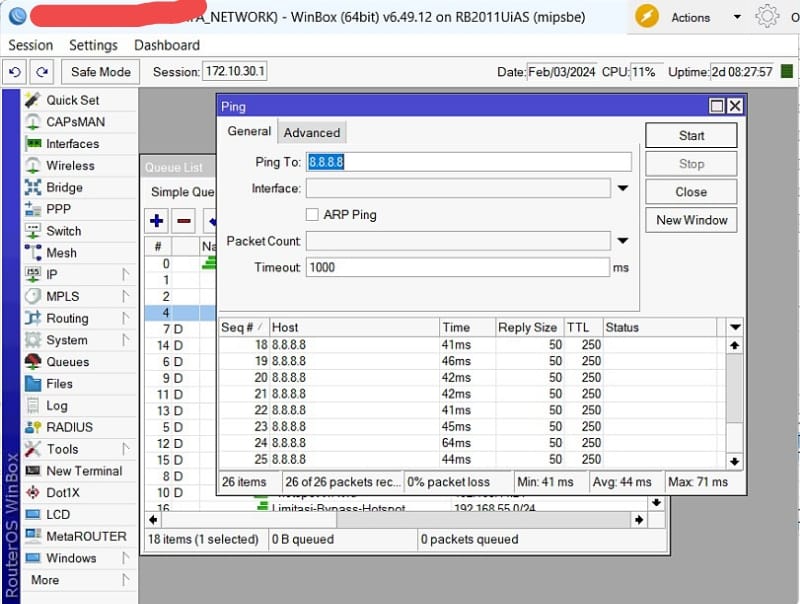The width and height of the screenshot is (800, 604).
Task: Open the Mesh menu icon
Action: 33,253
